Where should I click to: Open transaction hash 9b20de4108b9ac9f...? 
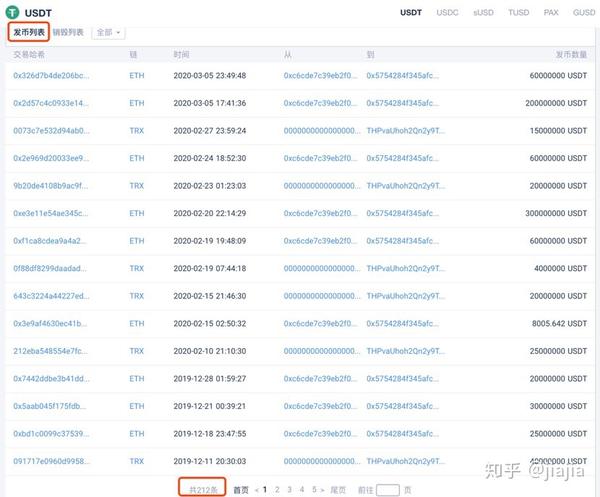[x=51, y=186]
